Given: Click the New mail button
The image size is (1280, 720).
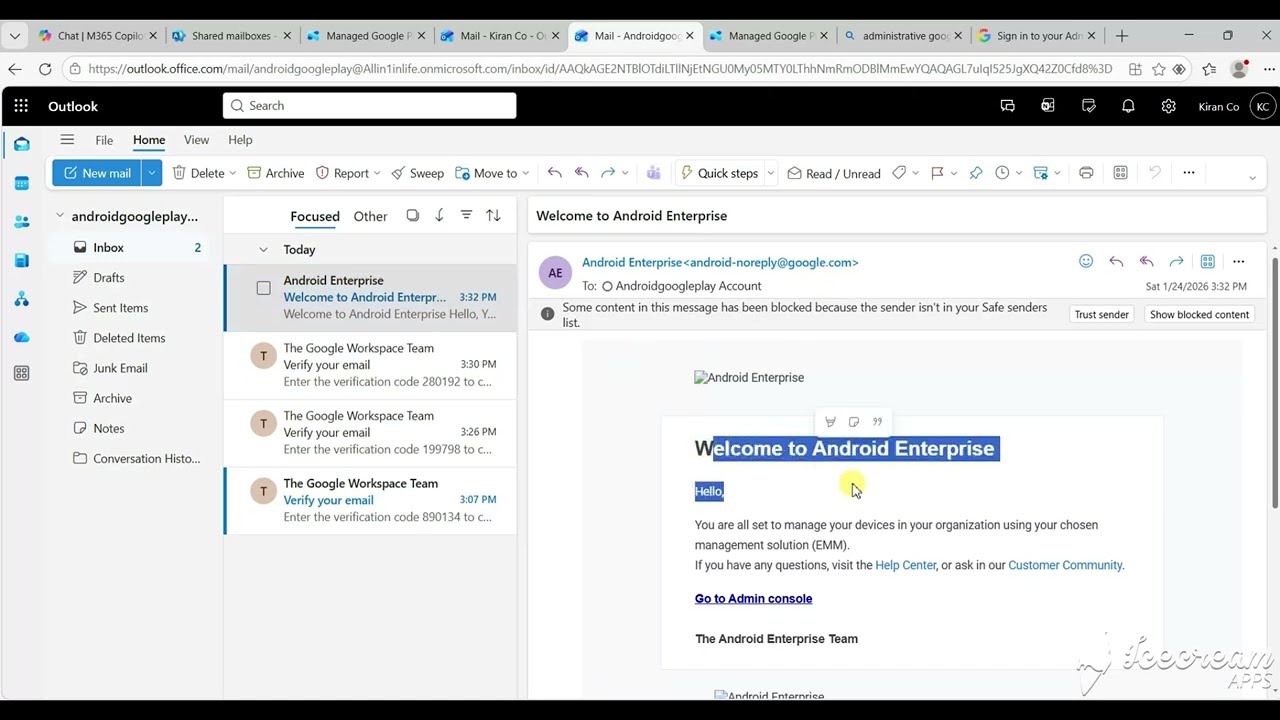Looking at the screenshot, I should [x=97, y=173].
